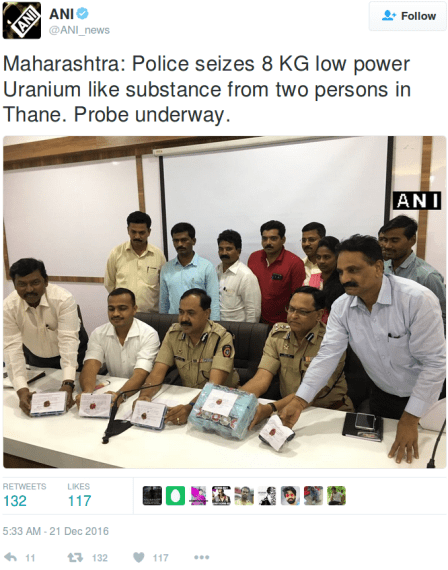Click the verified badge next to ANI
This screenshot has height=570, width=448.
click(83, 14)
